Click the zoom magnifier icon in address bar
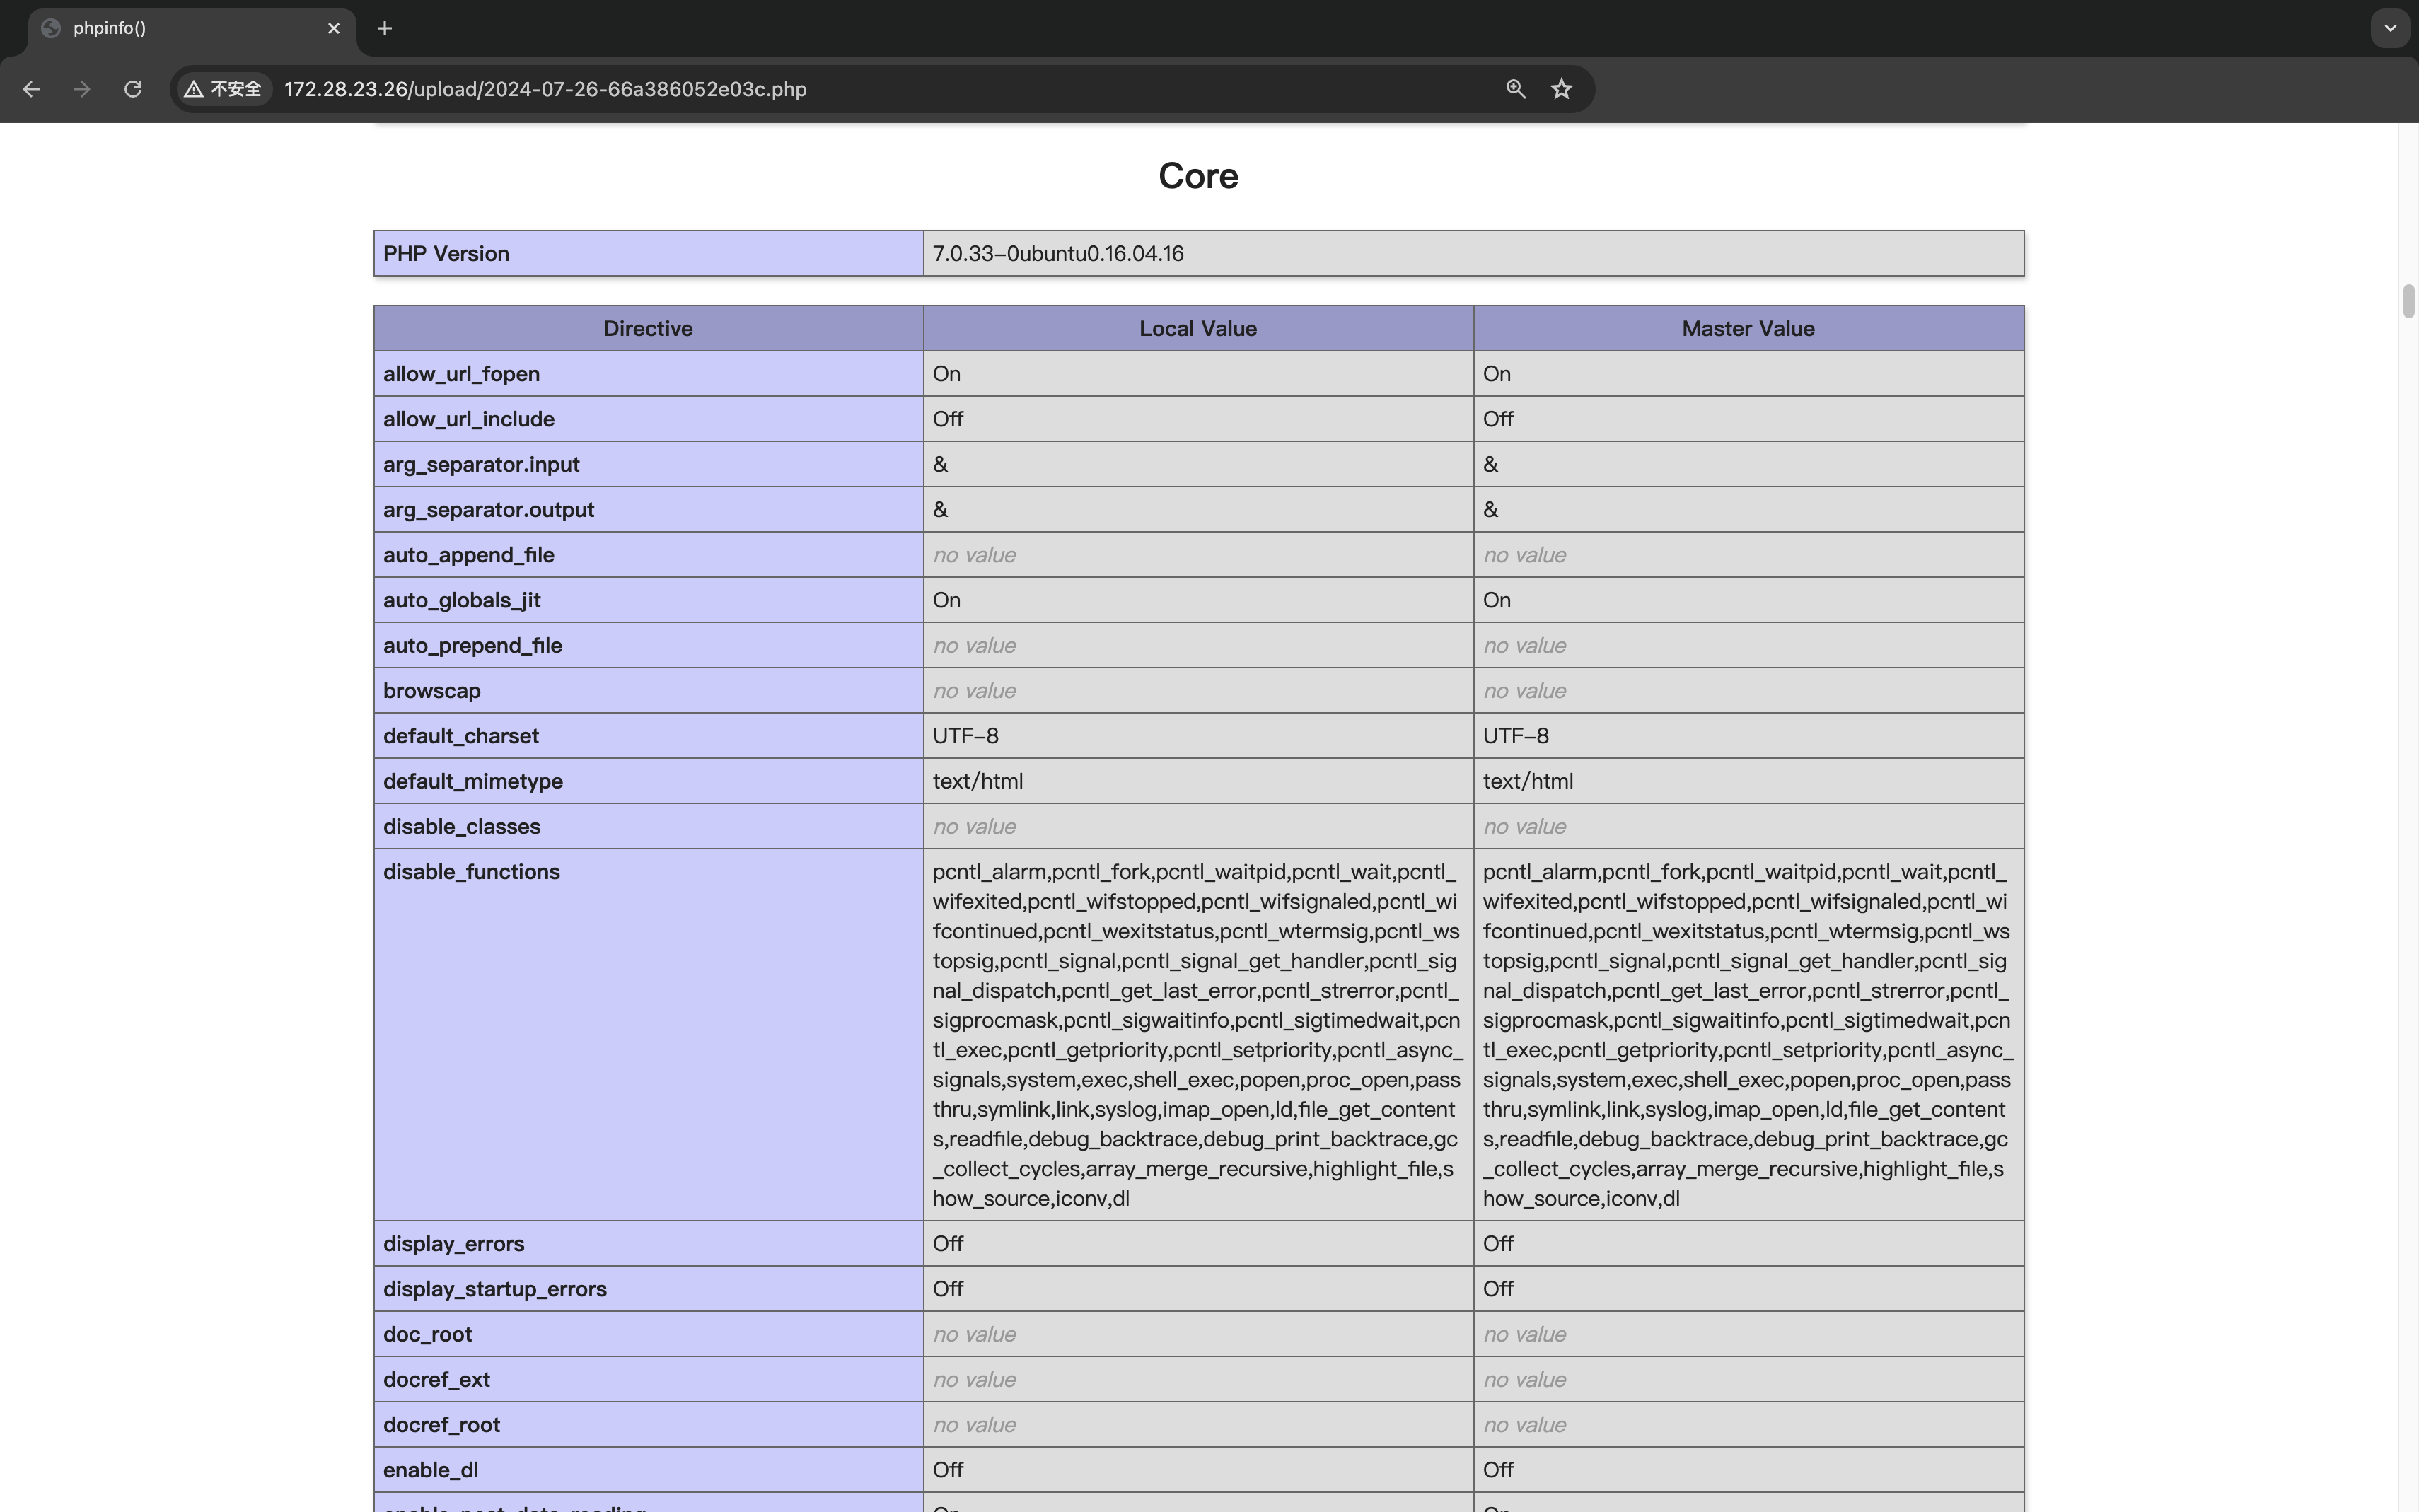 pyautogui.click(x=1515, y=89)
